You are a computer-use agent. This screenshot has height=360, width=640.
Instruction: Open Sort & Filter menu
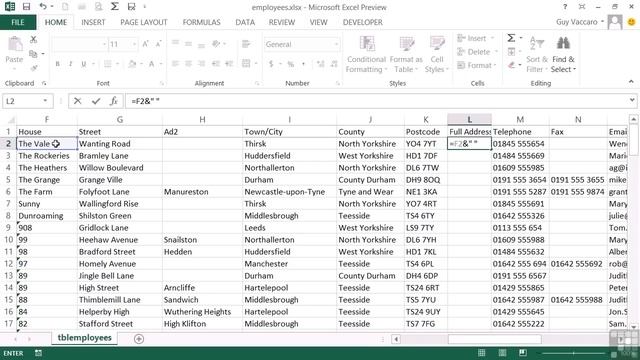[x=537, y=54]
